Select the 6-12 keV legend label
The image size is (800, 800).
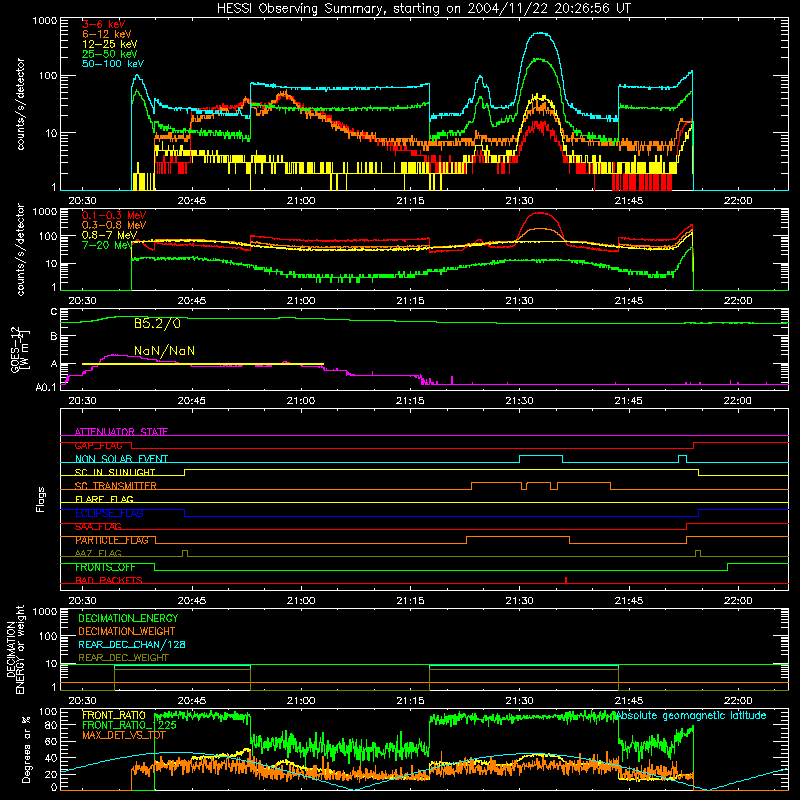click(x=107, y=34)
